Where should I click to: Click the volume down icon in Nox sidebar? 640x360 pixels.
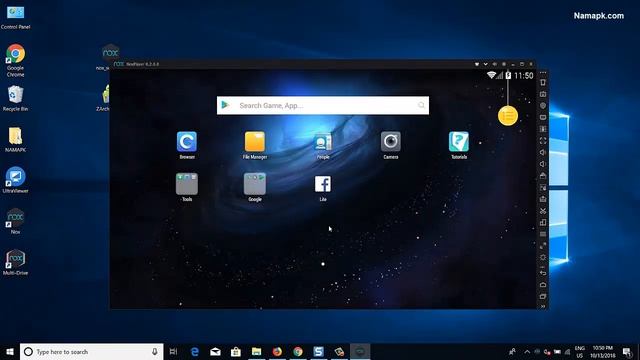pyautogui.click(x=543, y=164)
